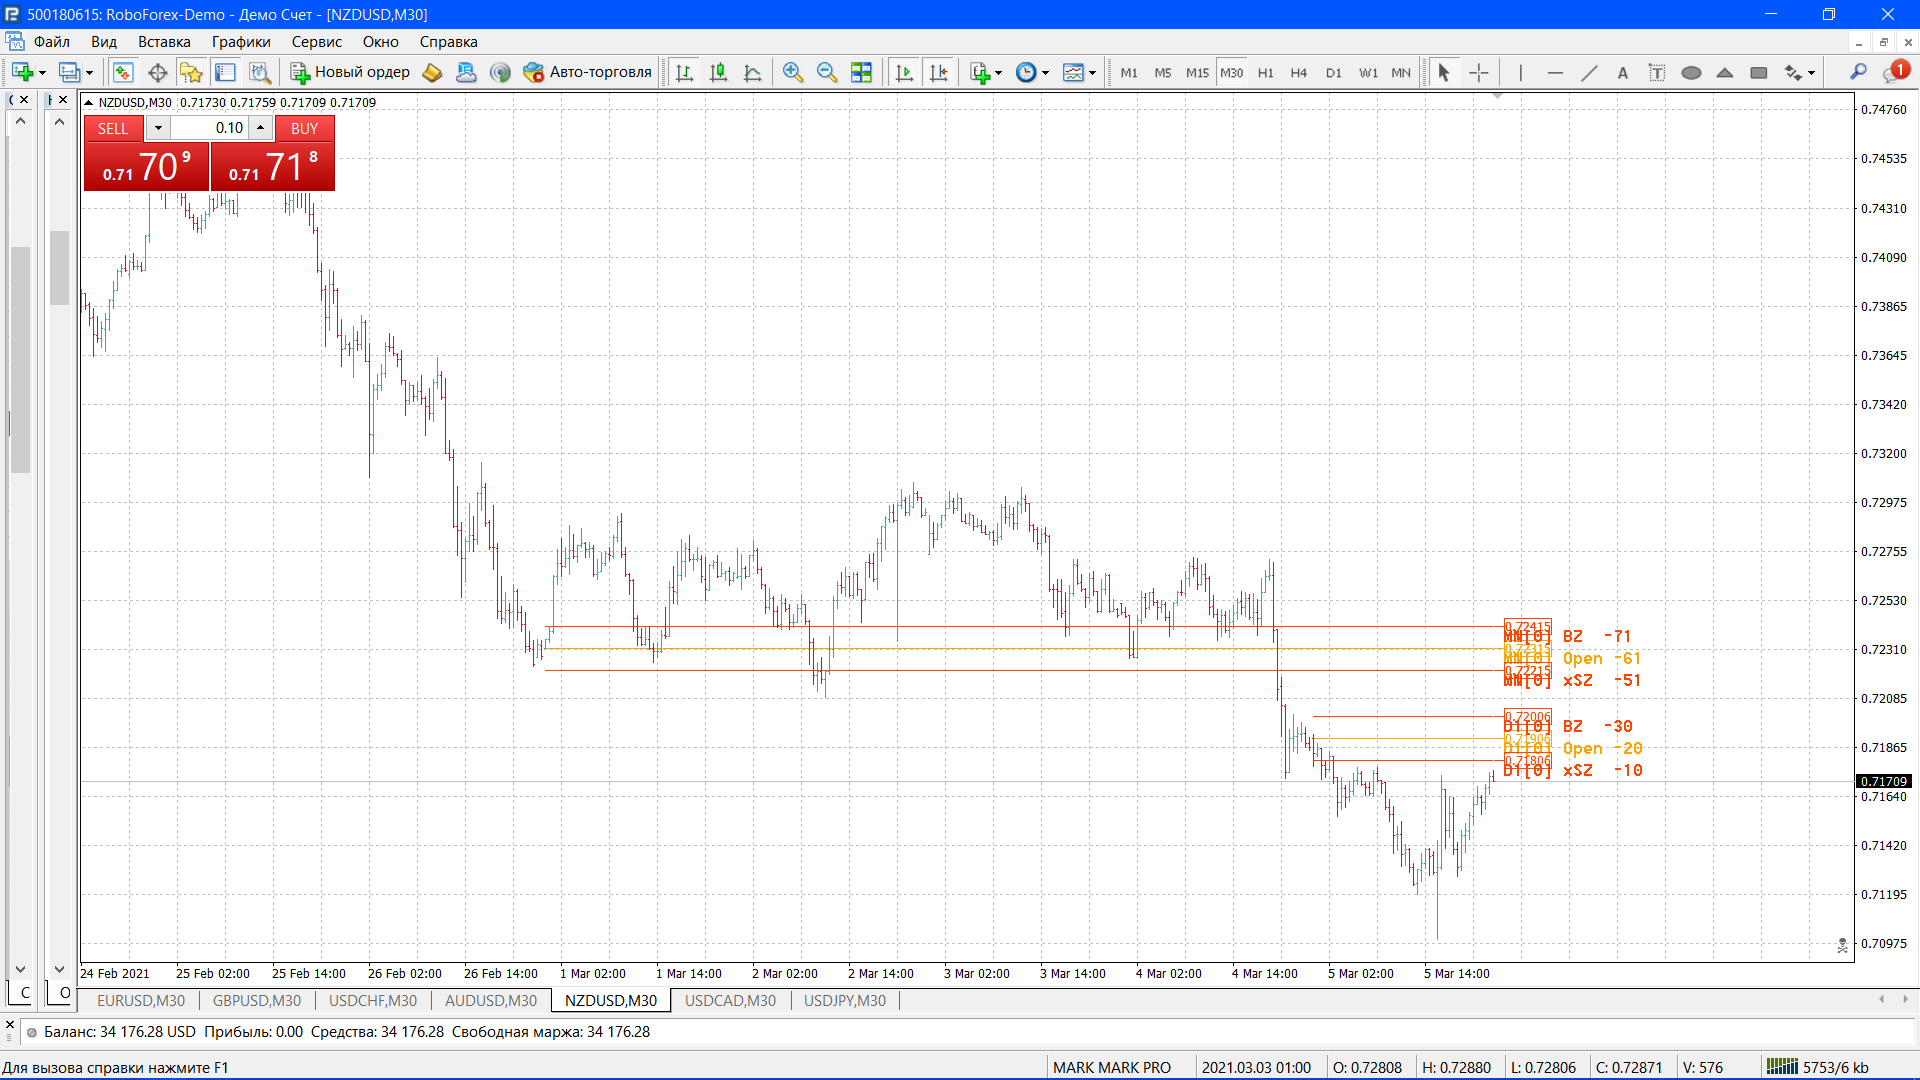Click the horizontal line tool
Image resolution: width=1920 pixels, height=1080 pixels.
tap(1554, 72)
